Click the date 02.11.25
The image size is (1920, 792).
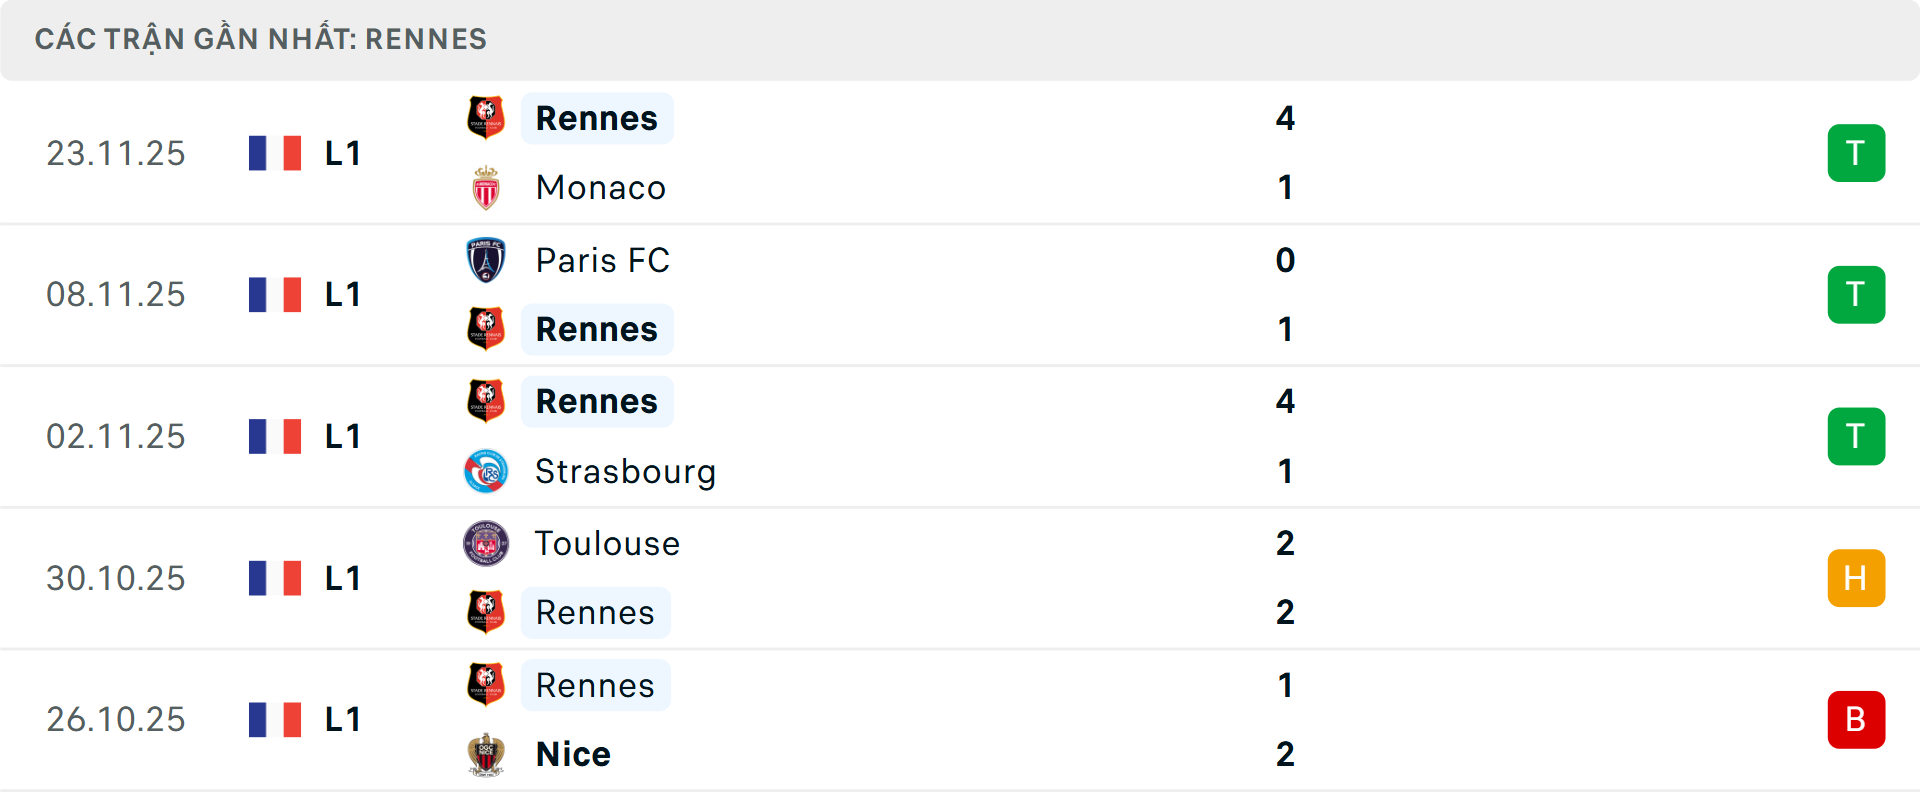[x=116, y=435]
